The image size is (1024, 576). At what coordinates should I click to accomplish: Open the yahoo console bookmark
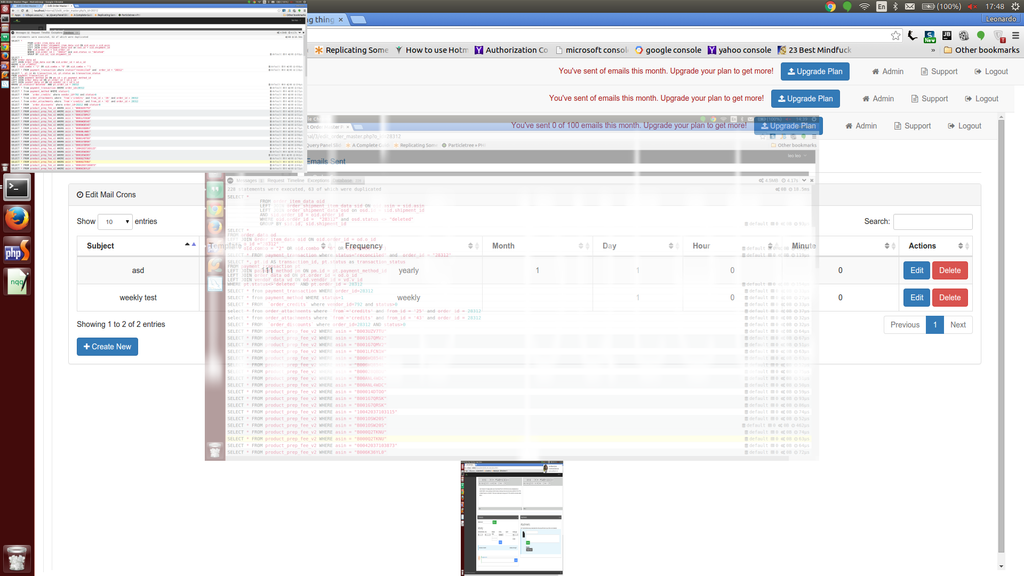click(738, 50)
